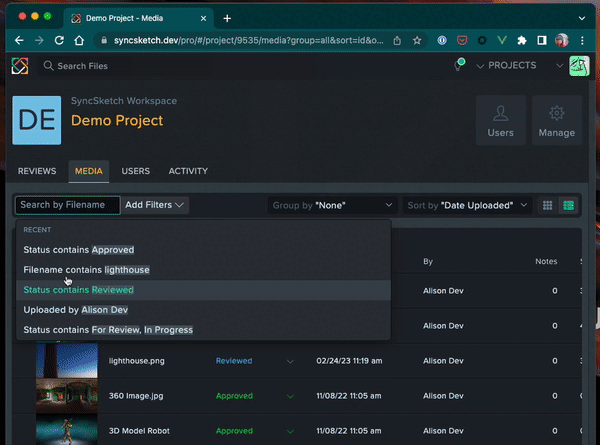Expand the PROJECTS dropdown
Screen dimensions: 600x445
[506, 65]
